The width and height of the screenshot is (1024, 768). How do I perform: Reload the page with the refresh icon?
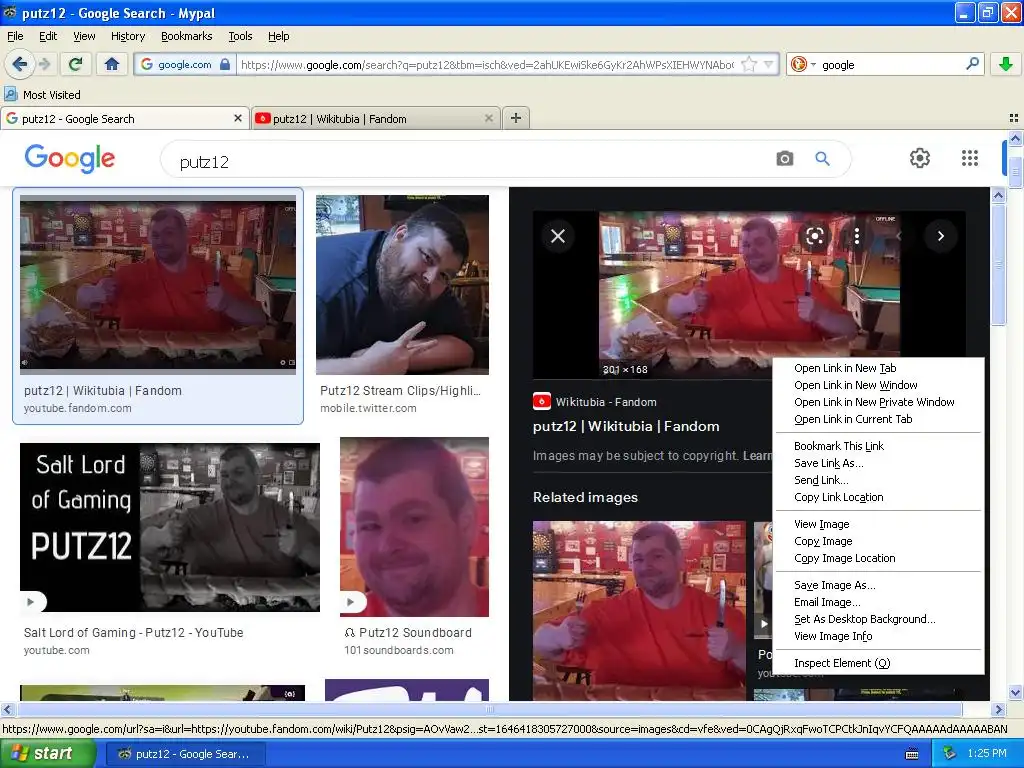[76, 64]
